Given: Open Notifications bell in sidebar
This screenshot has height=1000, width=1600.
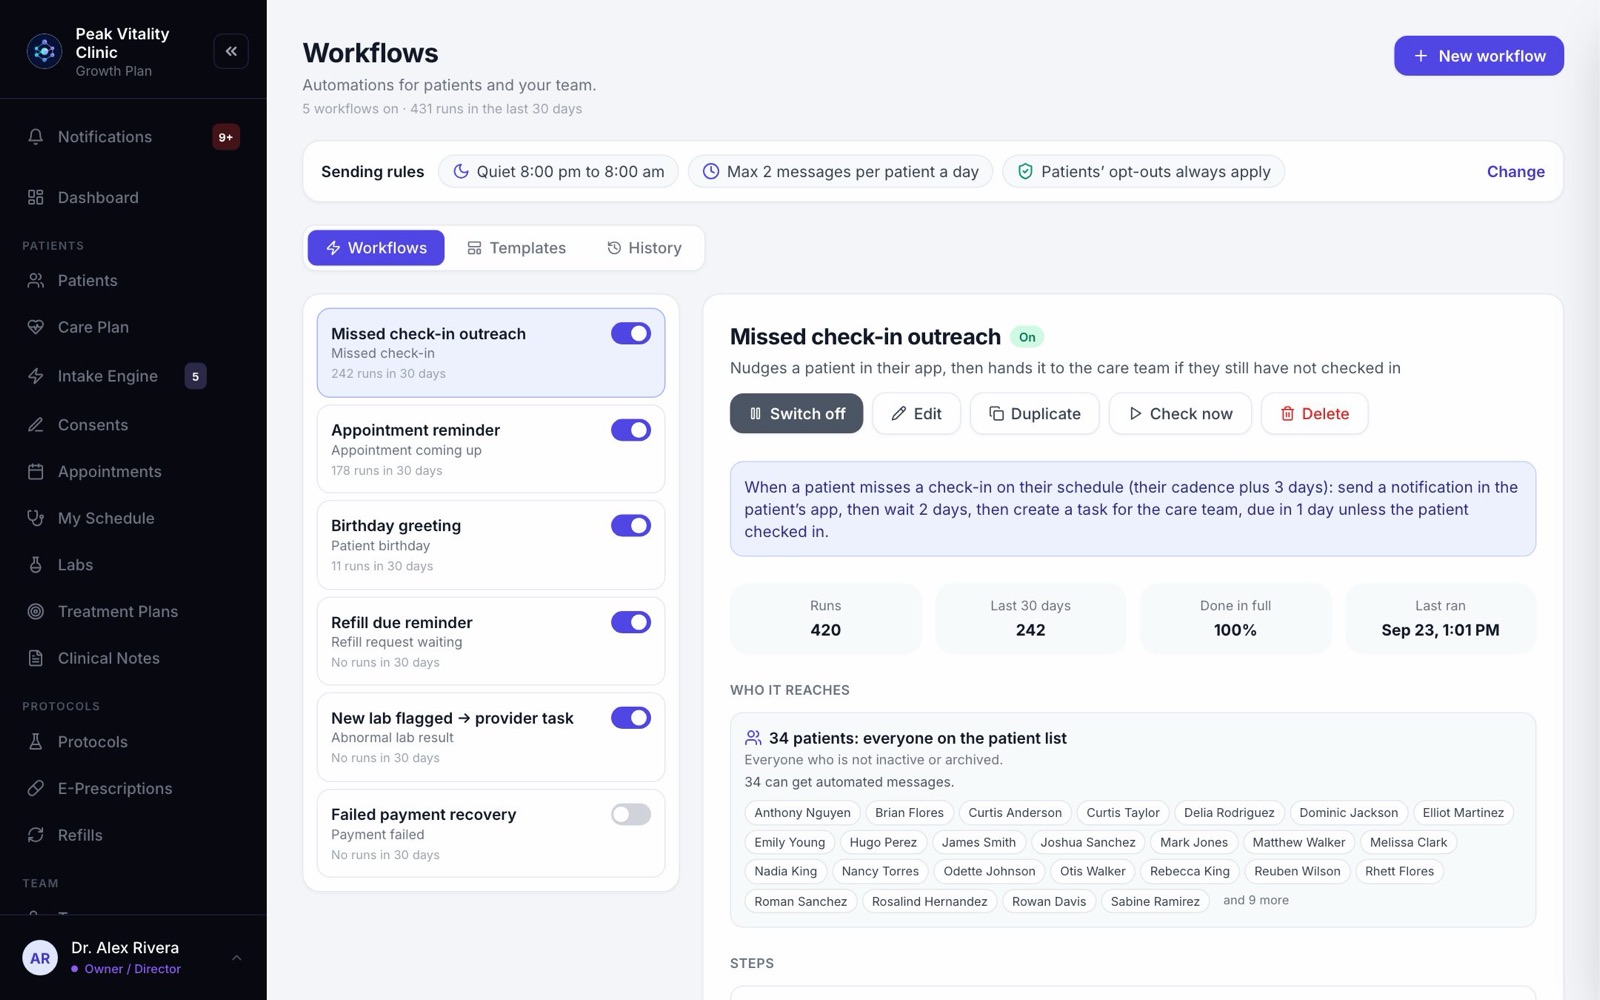Looking at the screenshot, I should coord(36,137).
